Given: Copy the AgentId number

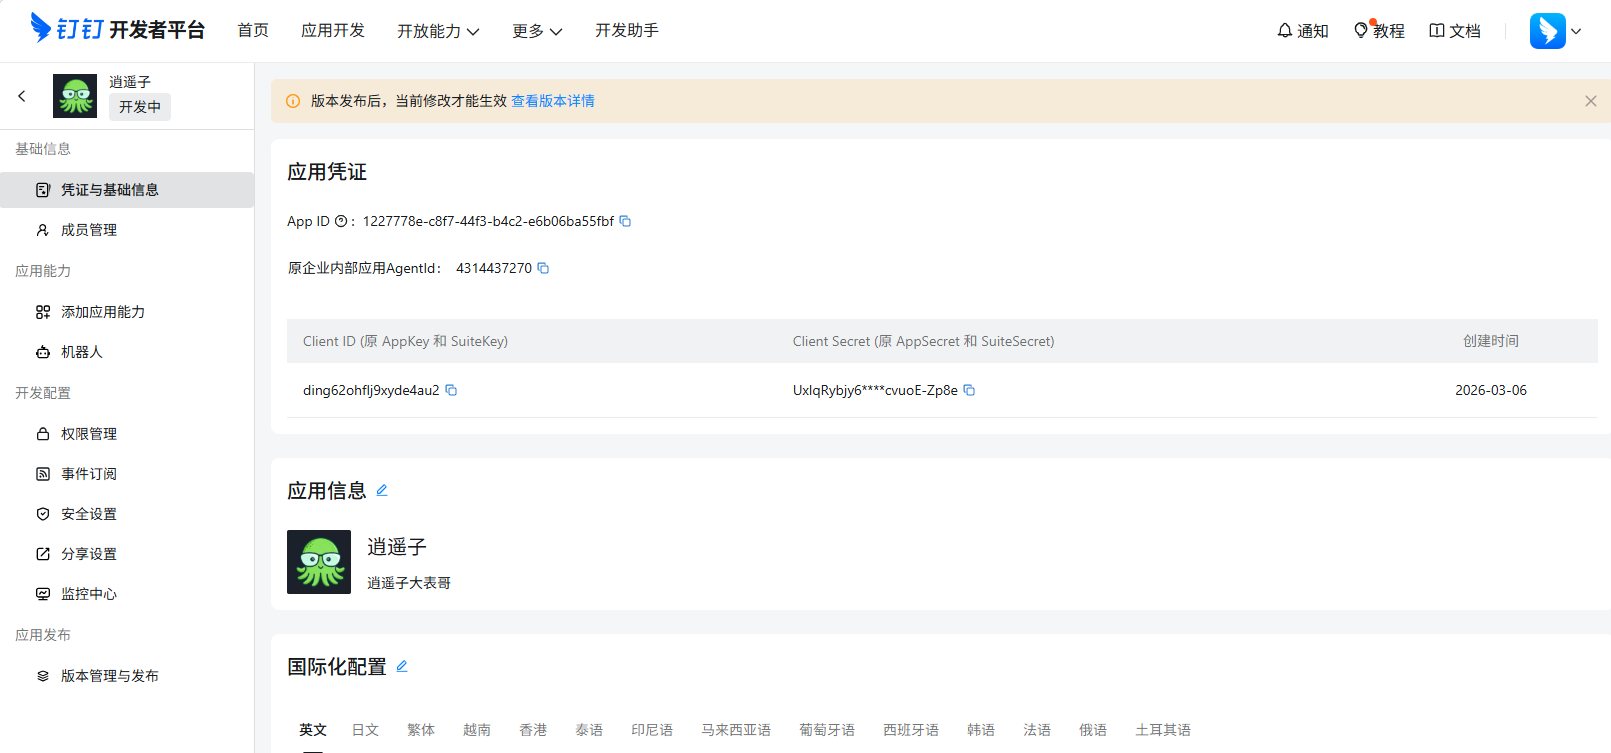Looking at the screenshot, I should pyautogui.click(x=543, y=268).
